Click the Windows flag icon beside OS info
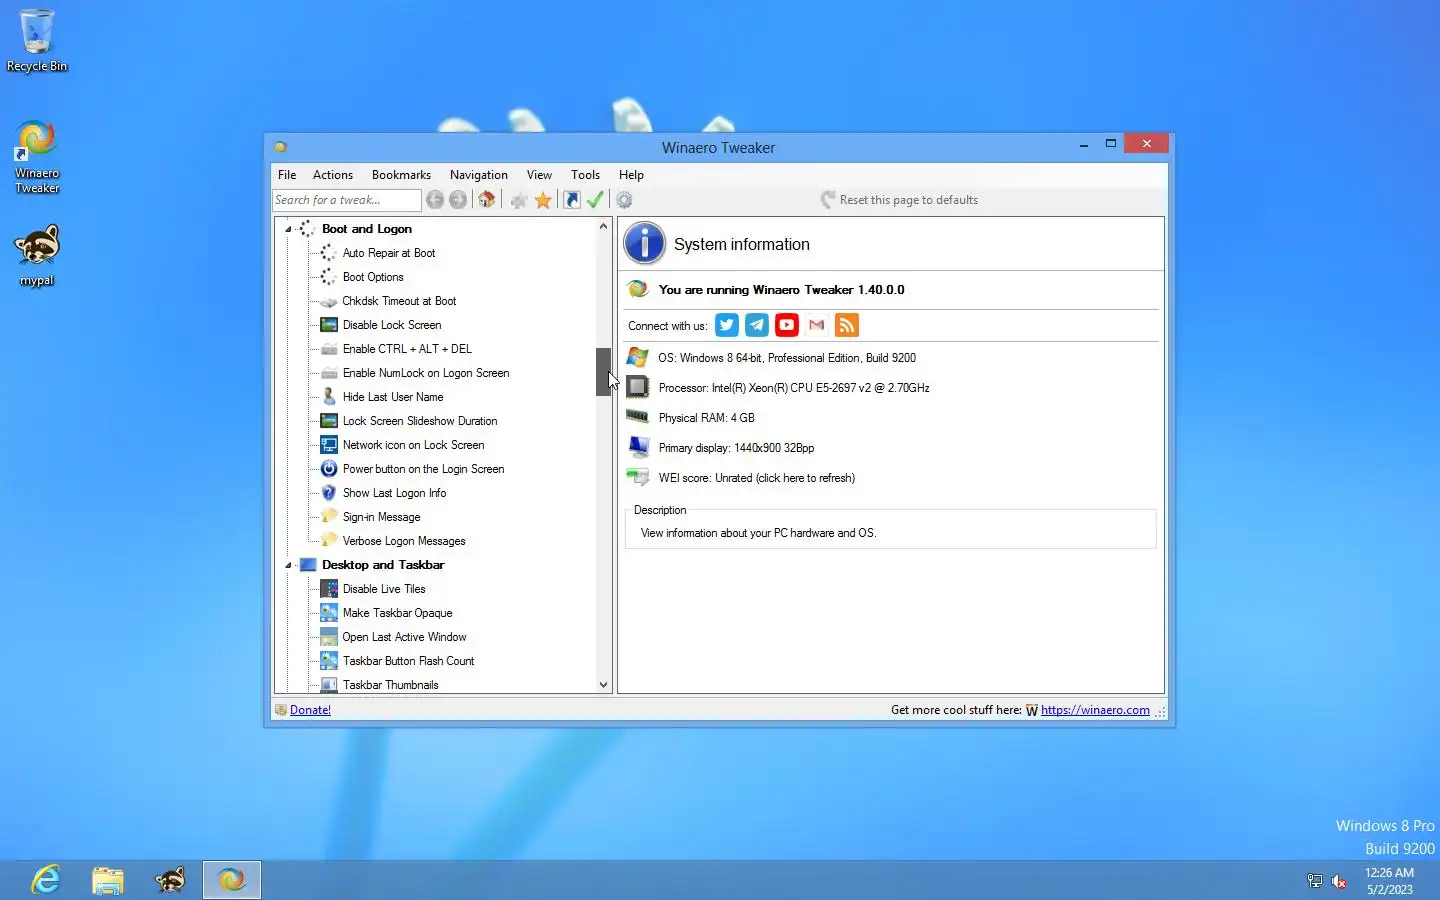Image resolution: width=1440 pixels, height=900 pixels. coord(638,357)
